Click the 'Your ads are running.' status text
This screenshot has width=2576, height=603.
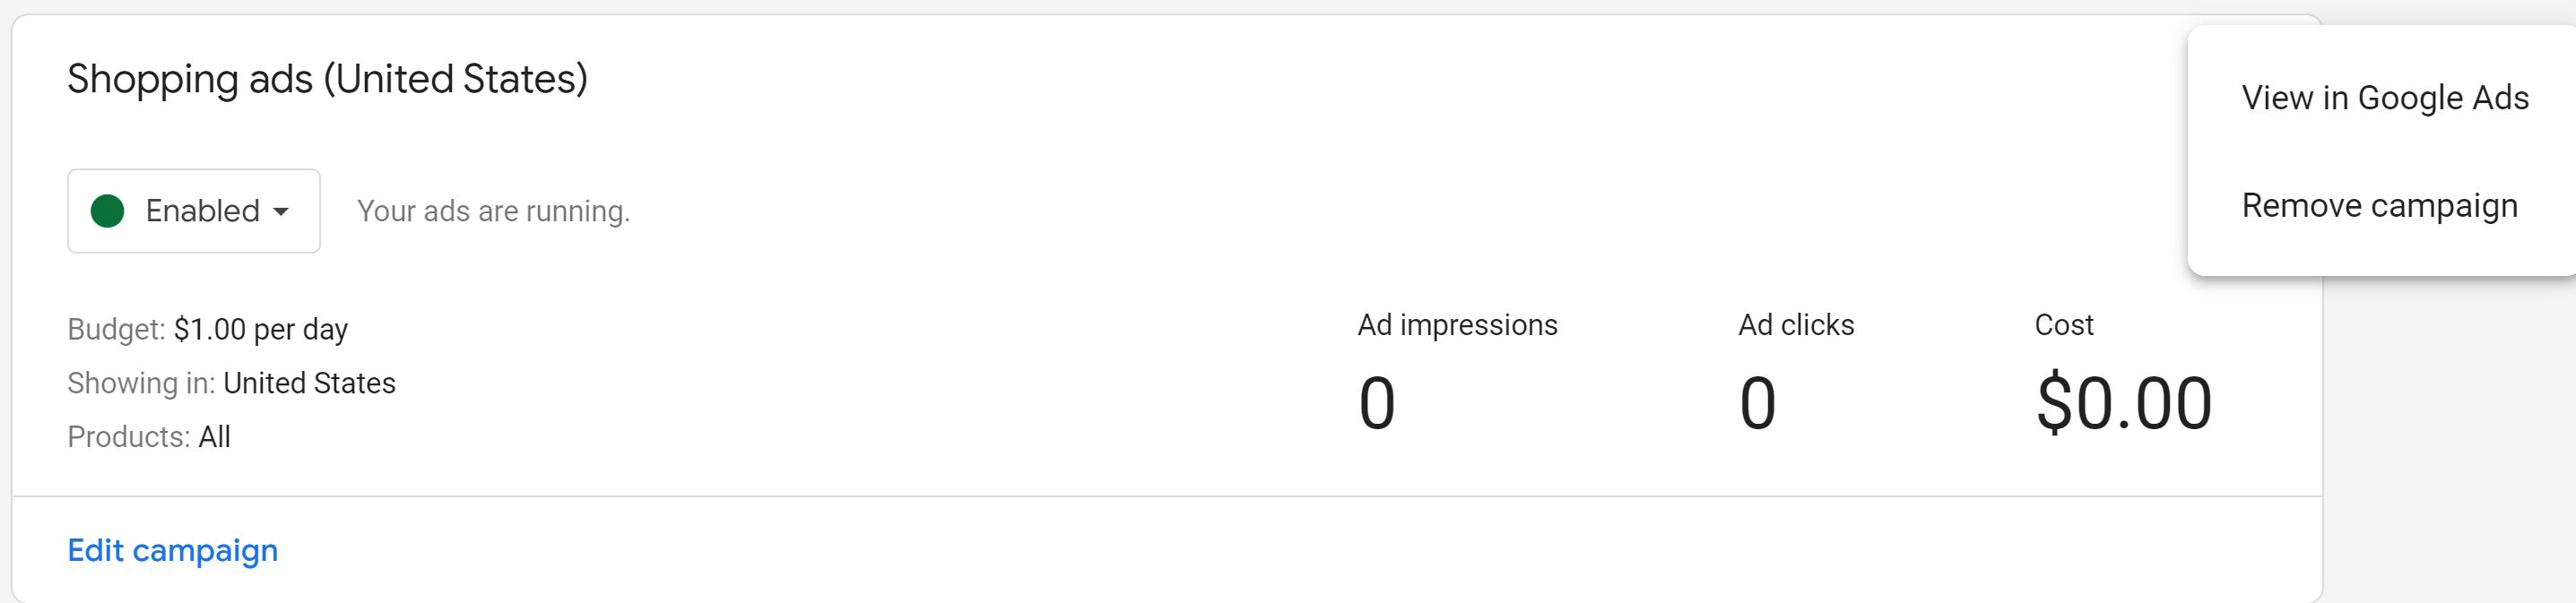point(493,211)
